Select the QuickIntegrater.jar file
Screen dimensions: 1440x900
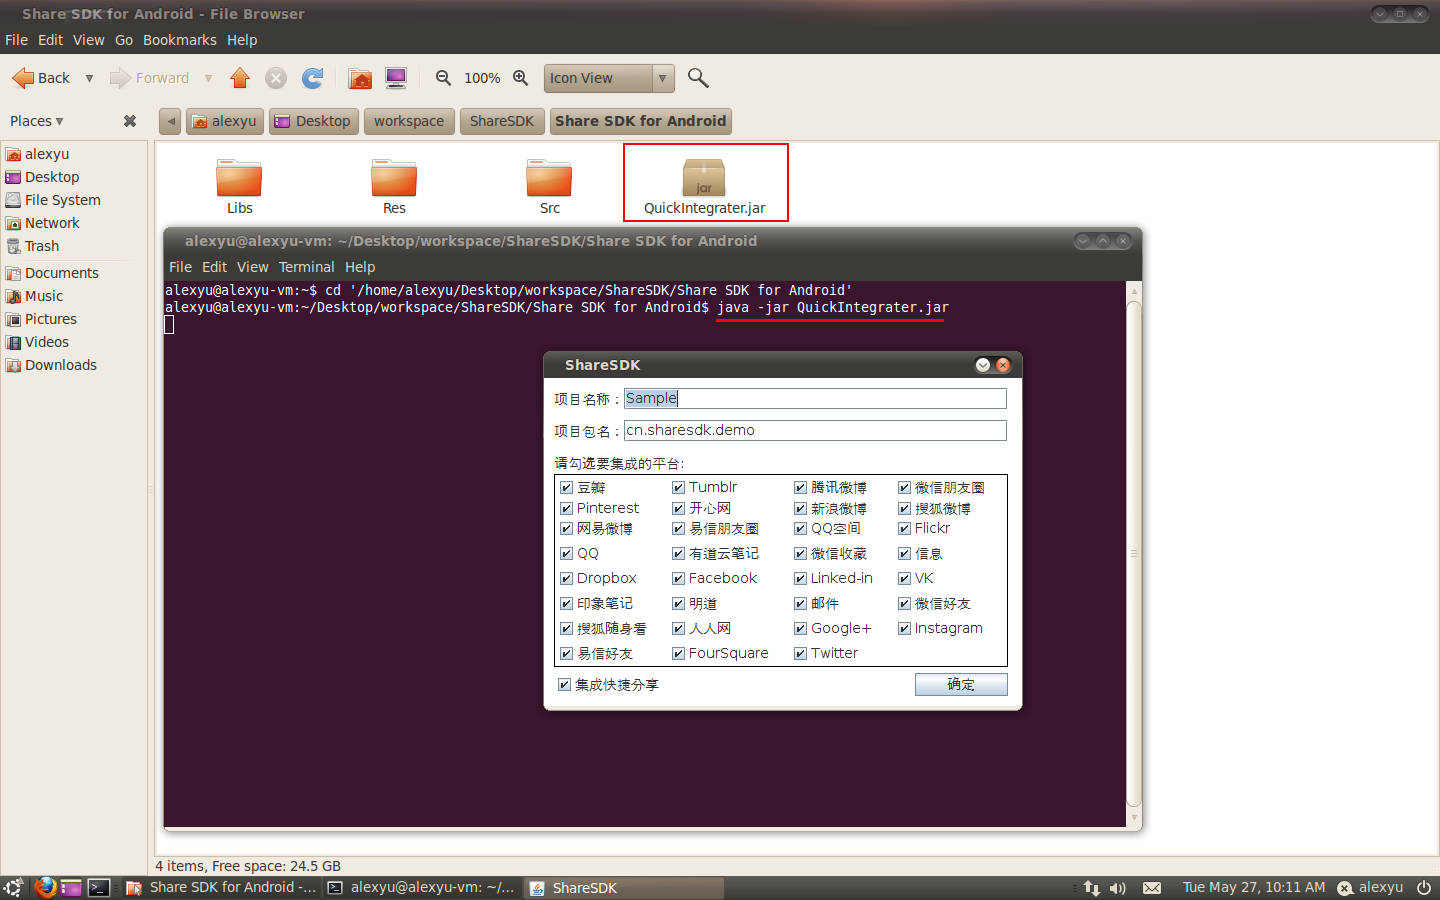coord(705,187)
